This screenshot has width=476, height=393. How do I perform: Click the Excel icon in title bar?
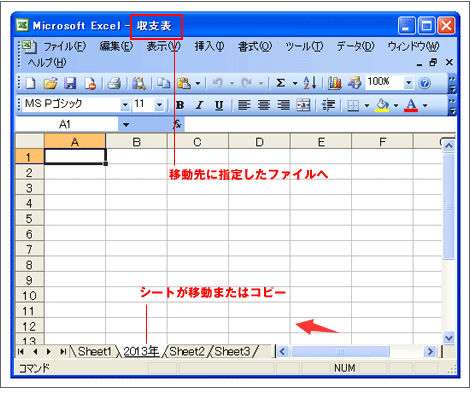click(x=22, y=25)
